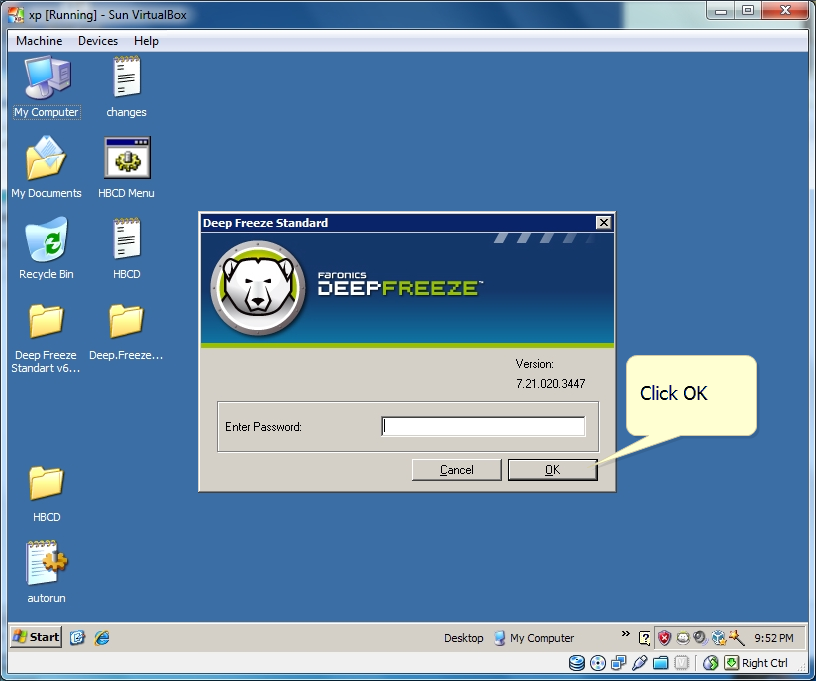The height and width of the screenshot is (681, 816).
Task: Click the VirtualBox USB devices status icon
Action: (x=640, y=663)
